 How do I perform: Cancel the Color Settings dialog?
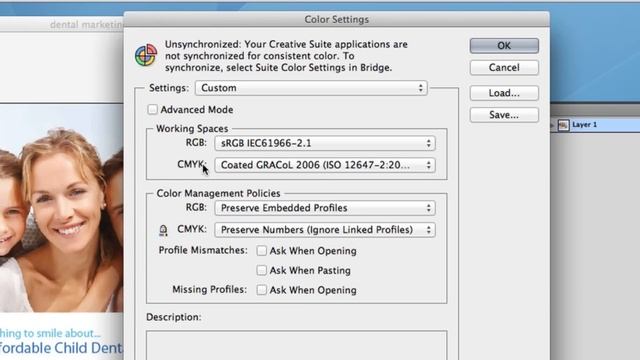pyautogui.click(x=504, y=68)
